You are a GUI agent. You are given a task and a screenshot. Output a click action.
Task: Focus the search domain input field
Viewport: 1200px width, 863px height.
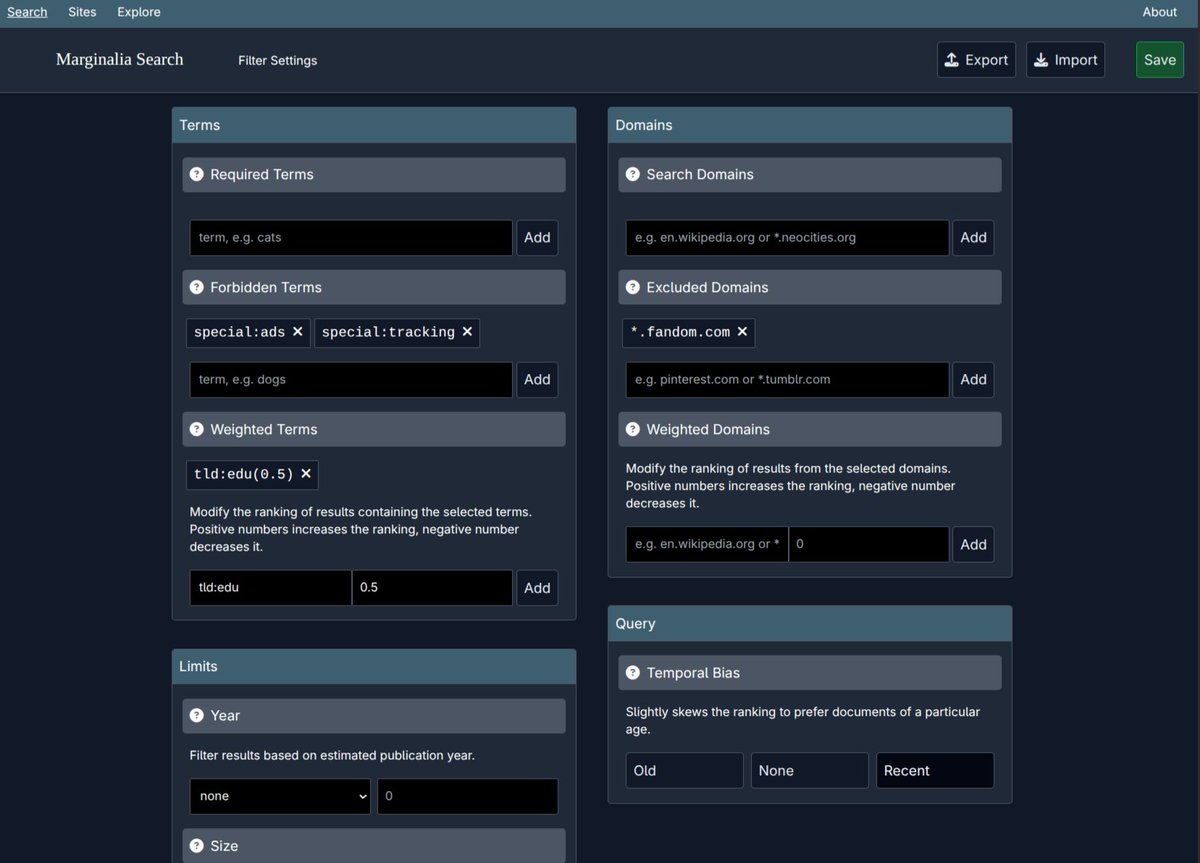click(x=787, y=237)
